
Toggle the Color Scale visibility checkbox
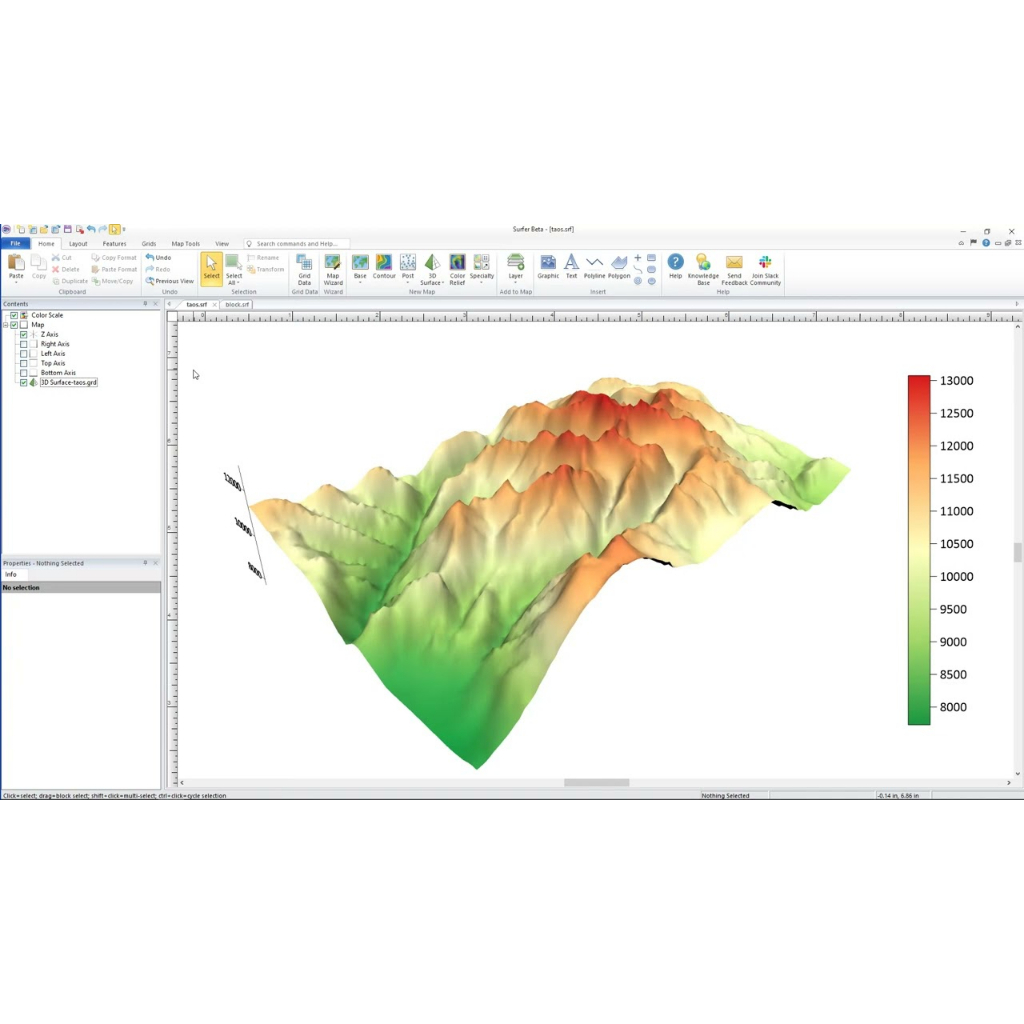click(x=14, y=315)
